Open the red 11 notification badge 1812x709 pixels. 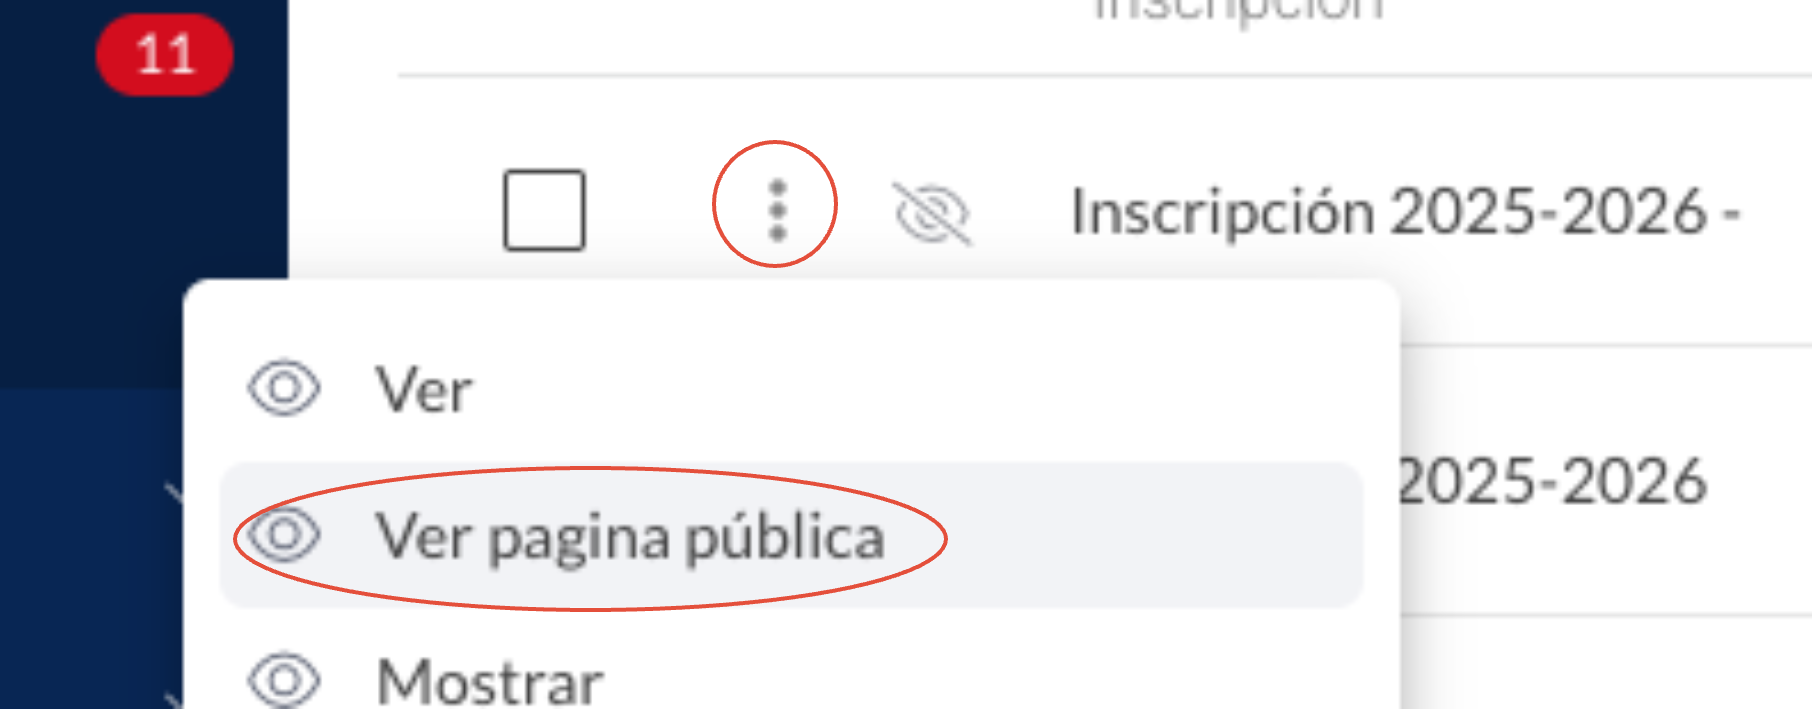point(165,55)
